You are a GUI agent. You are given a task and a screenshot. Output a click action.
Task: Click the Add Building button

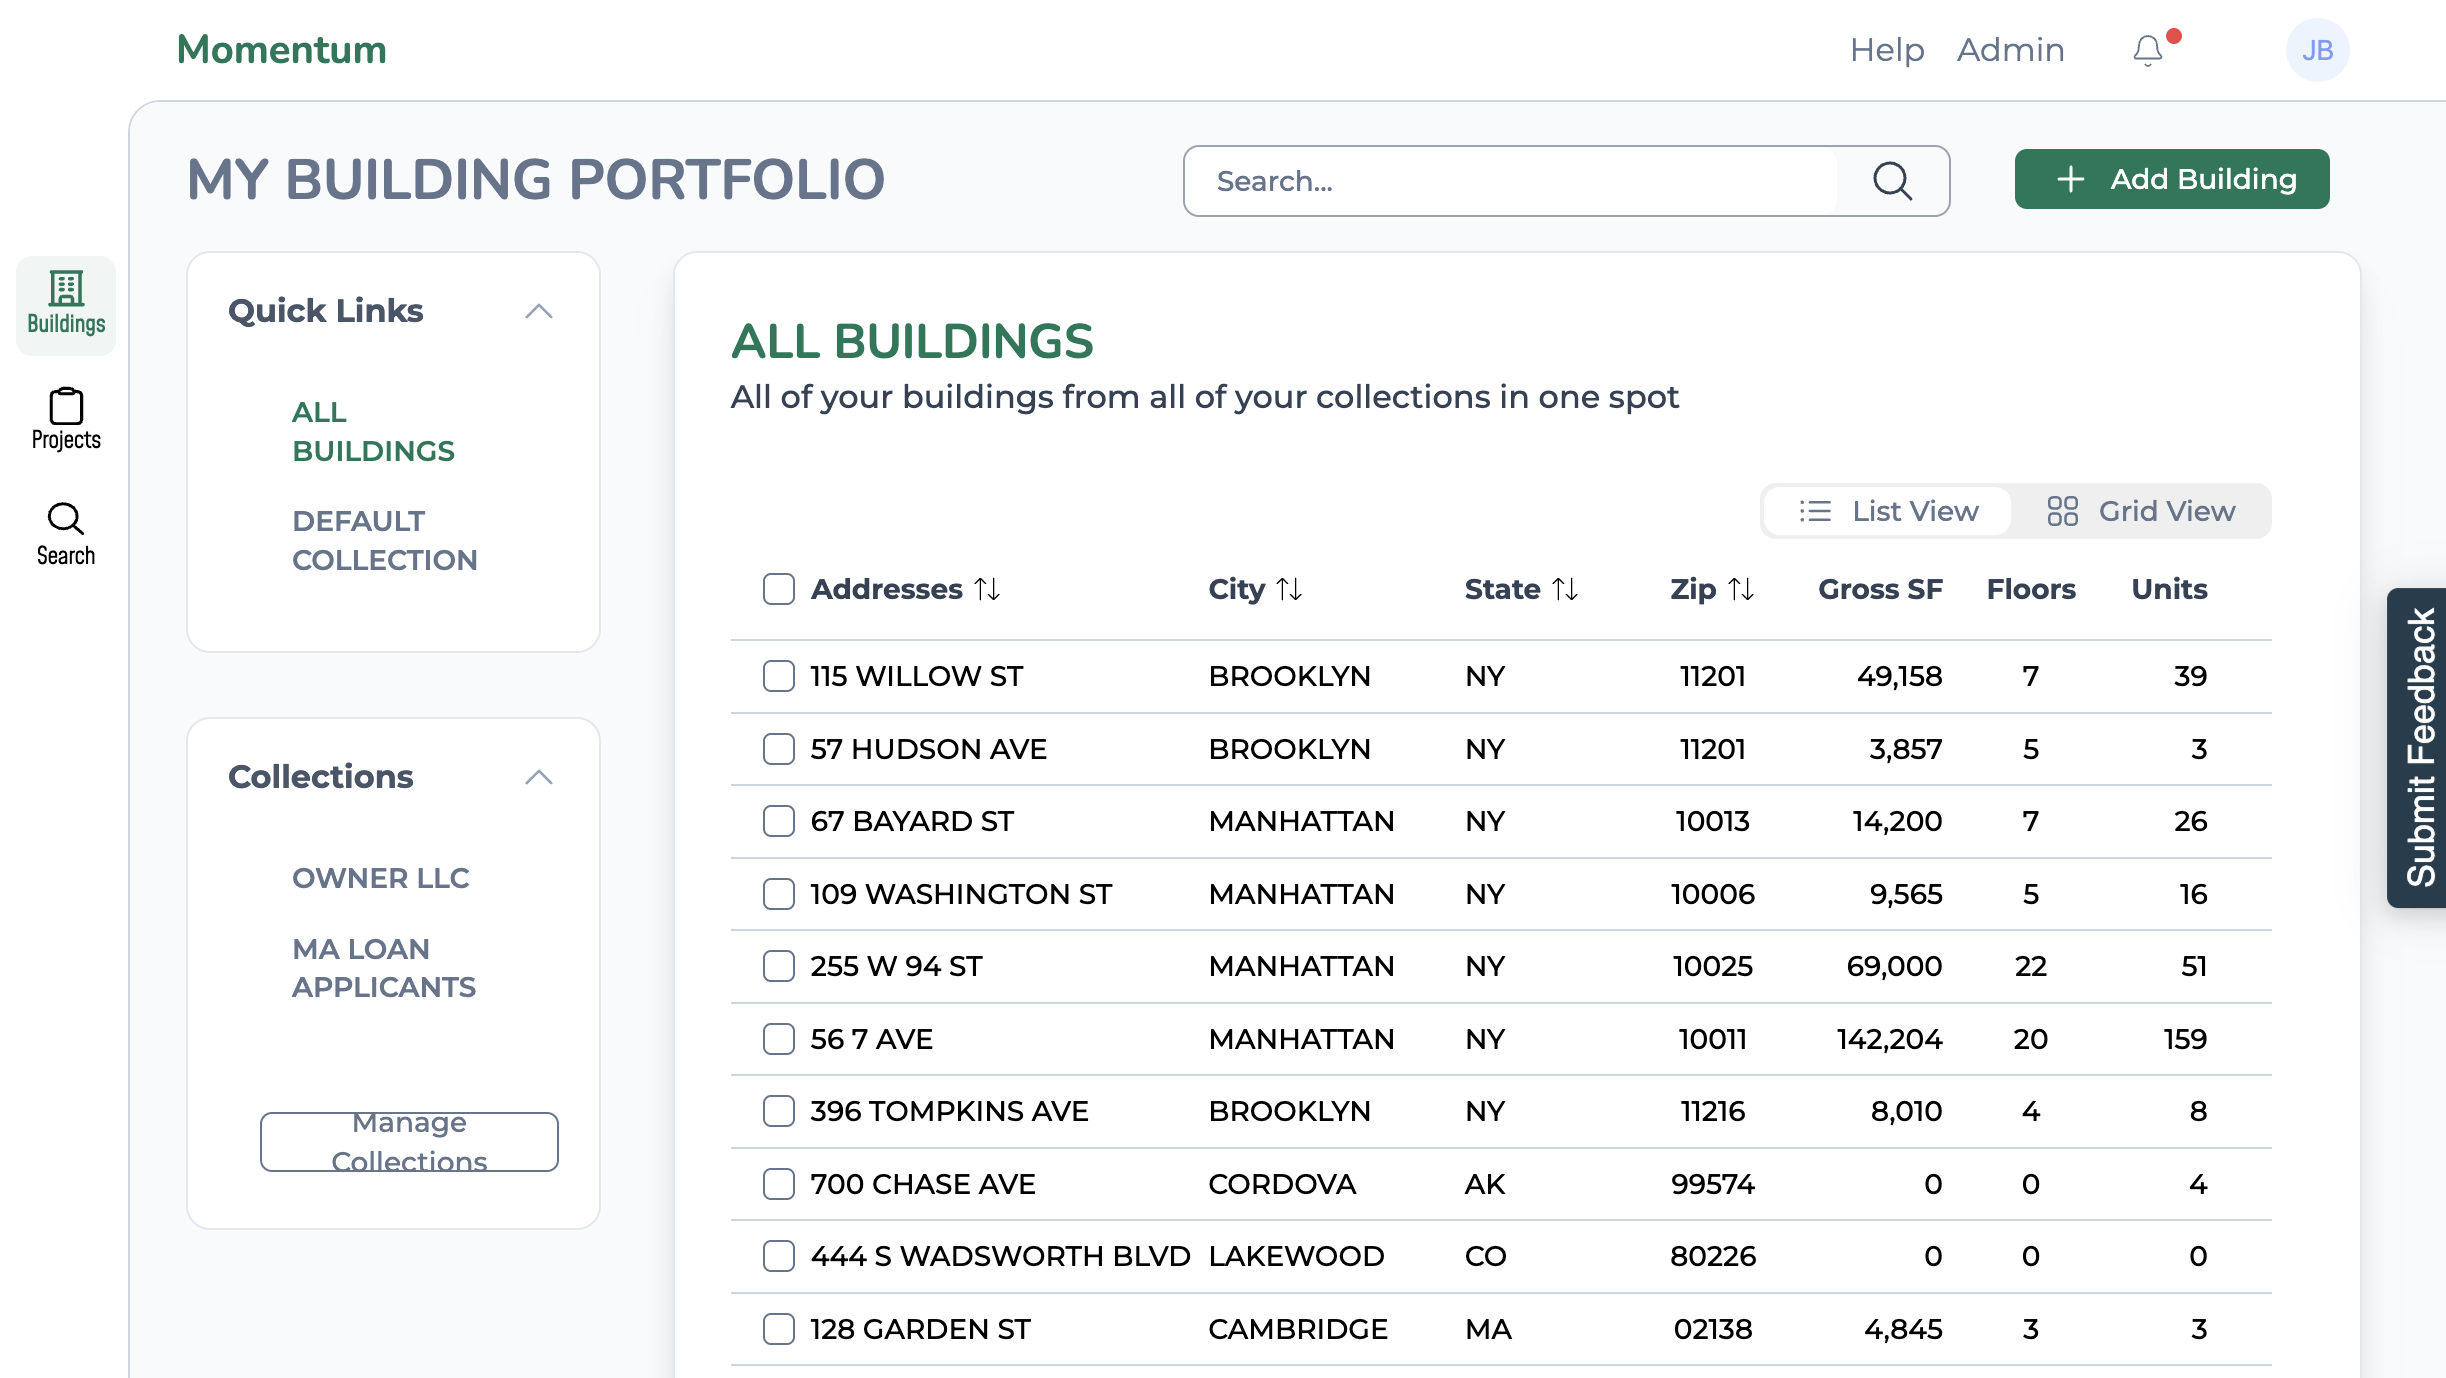coord(2172,179)
